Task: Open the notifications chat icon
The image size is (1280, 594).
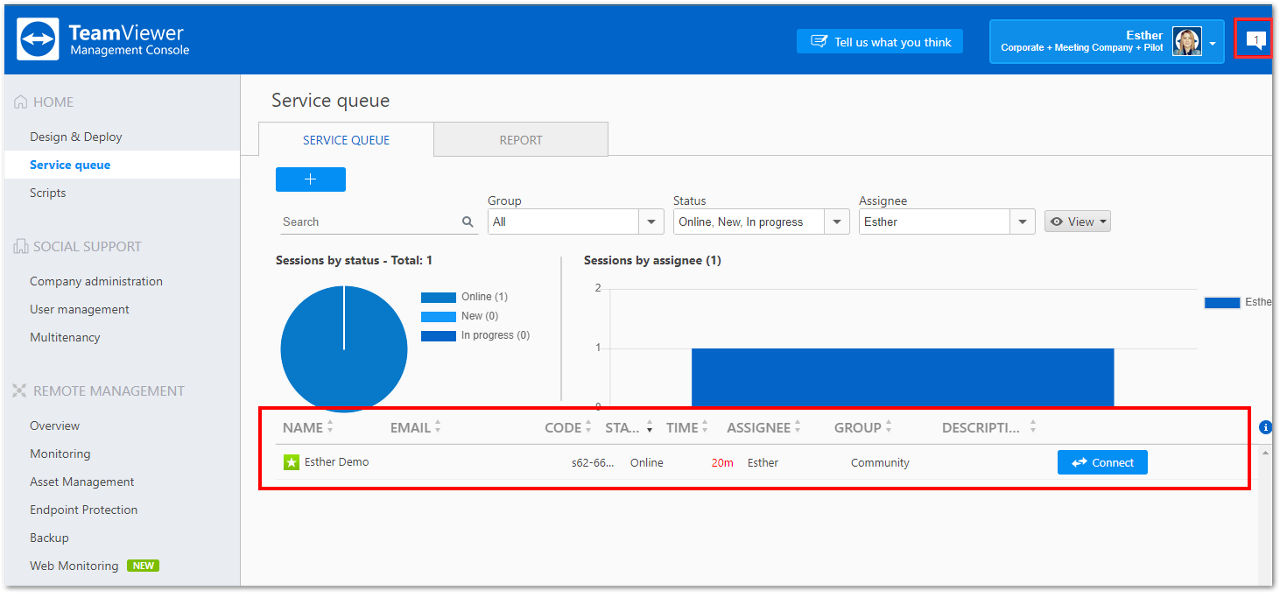Action: (1256, 40)
